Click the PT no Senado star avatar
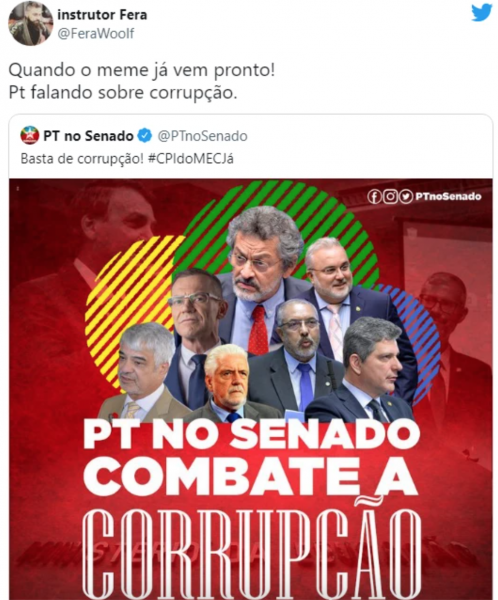The image size is (498, 600). click(x=29, y=135)
